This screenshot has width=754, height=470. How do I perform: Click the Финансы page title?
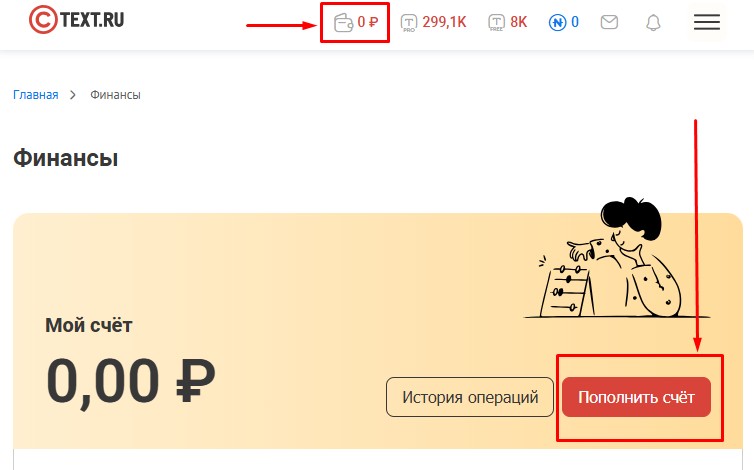pyautogui.click(x=65, y=158)
